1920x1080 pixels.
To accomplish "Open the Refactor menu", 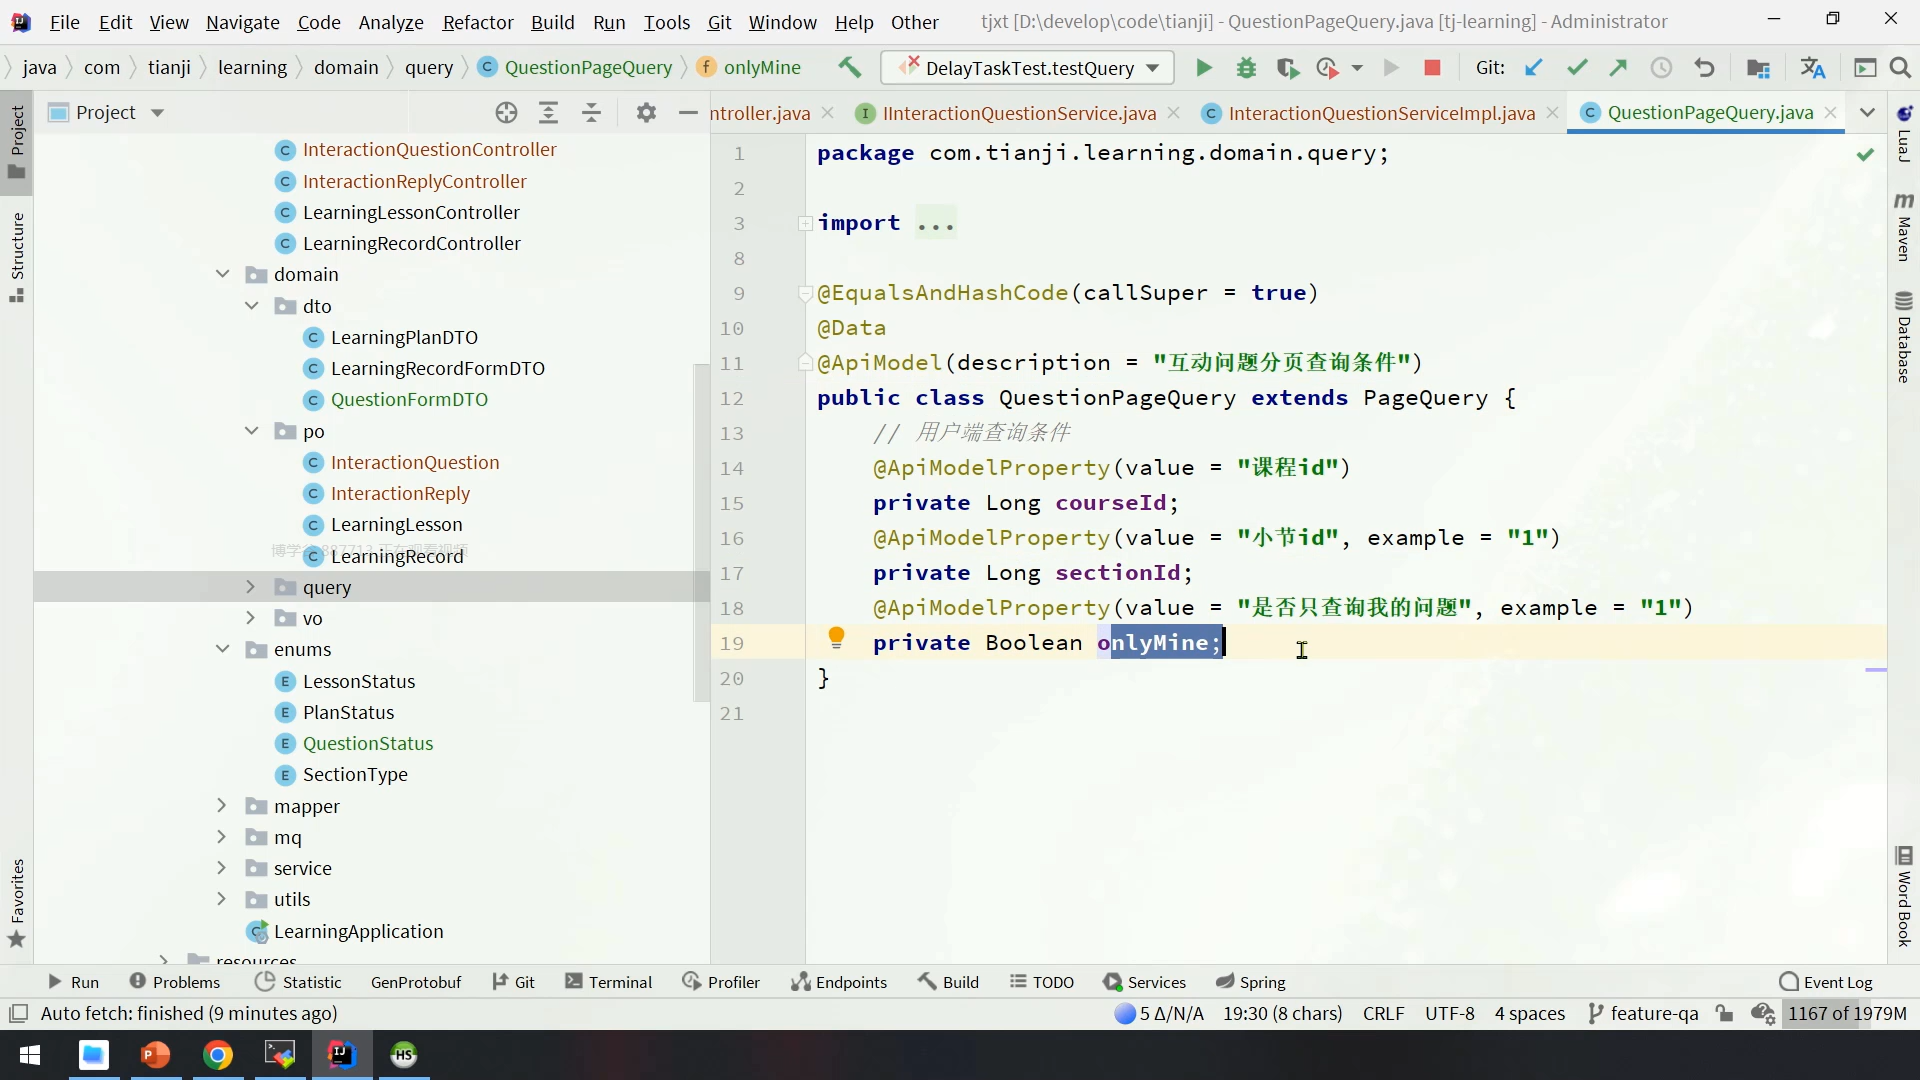I will pyautogui.click(x=477, y=22).
